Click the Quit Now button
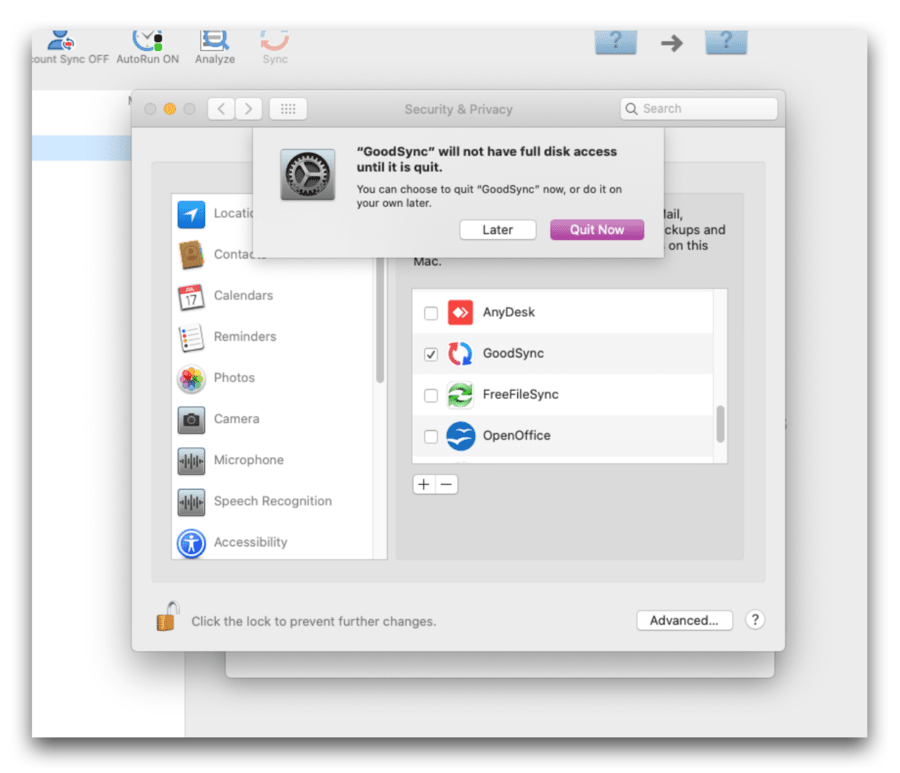 (596, 229)
